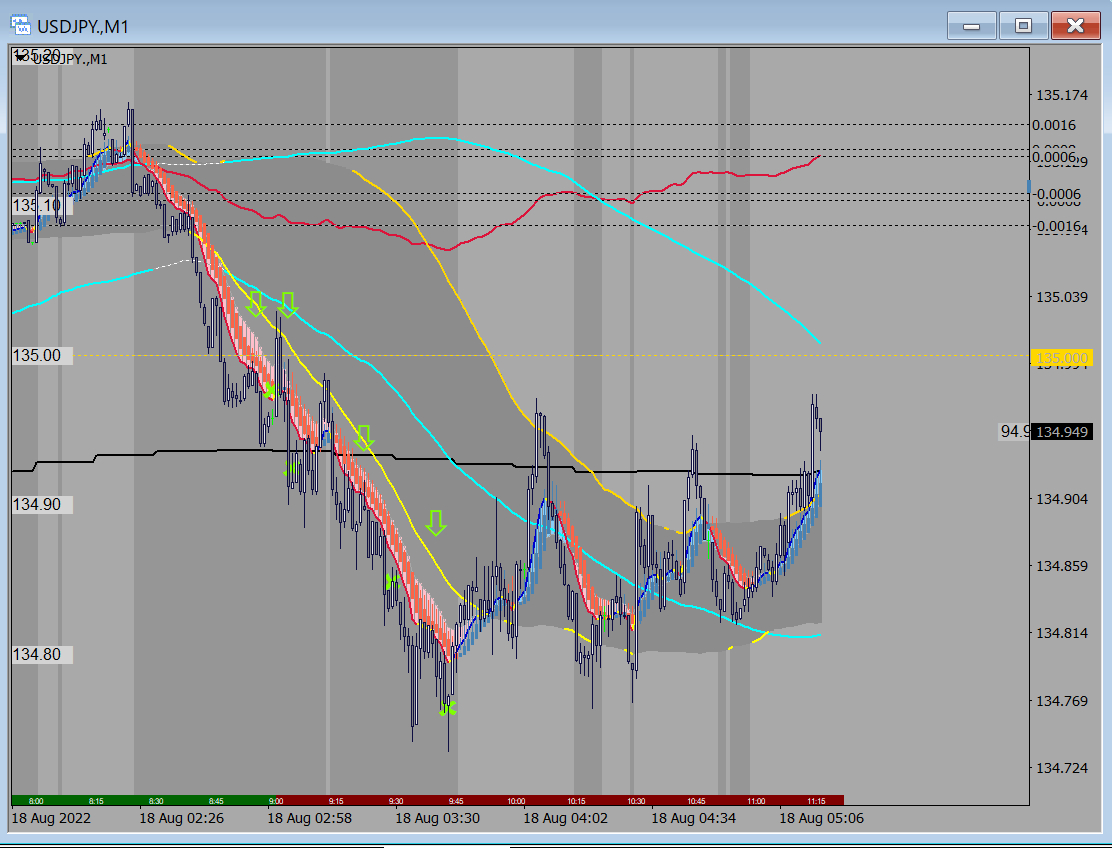Open the small triangle menu beside USDJPY.,M1 label
This screenshot has height=848, width=1112.
click(19, 59)
